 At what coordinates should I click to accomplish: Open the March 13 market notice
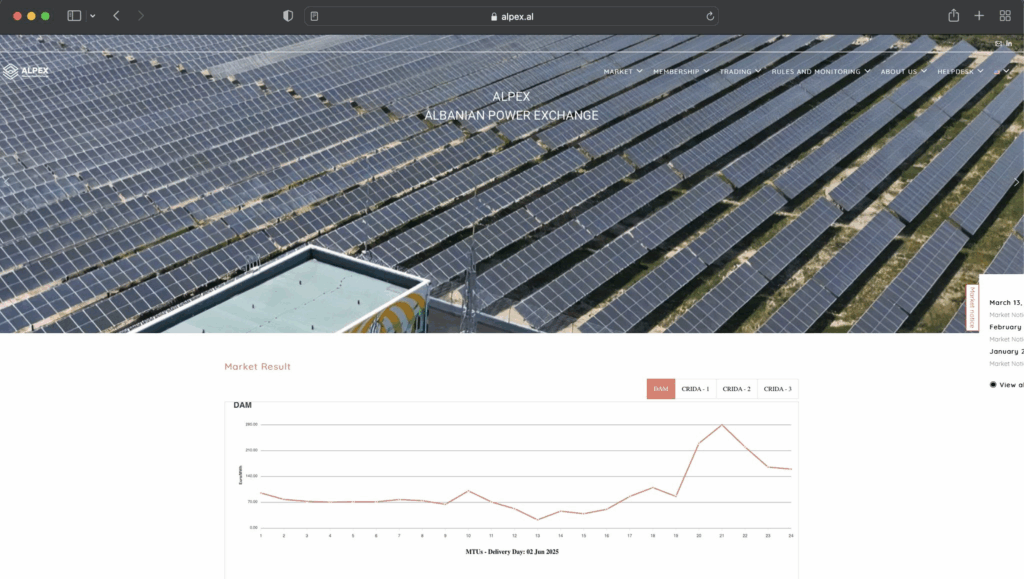1006,303
